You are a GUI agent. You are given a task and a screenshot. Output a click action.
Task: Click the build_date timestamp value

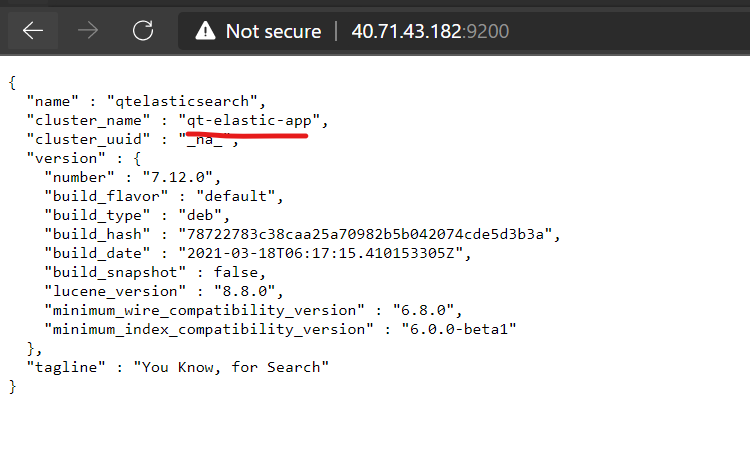[320, 253]
